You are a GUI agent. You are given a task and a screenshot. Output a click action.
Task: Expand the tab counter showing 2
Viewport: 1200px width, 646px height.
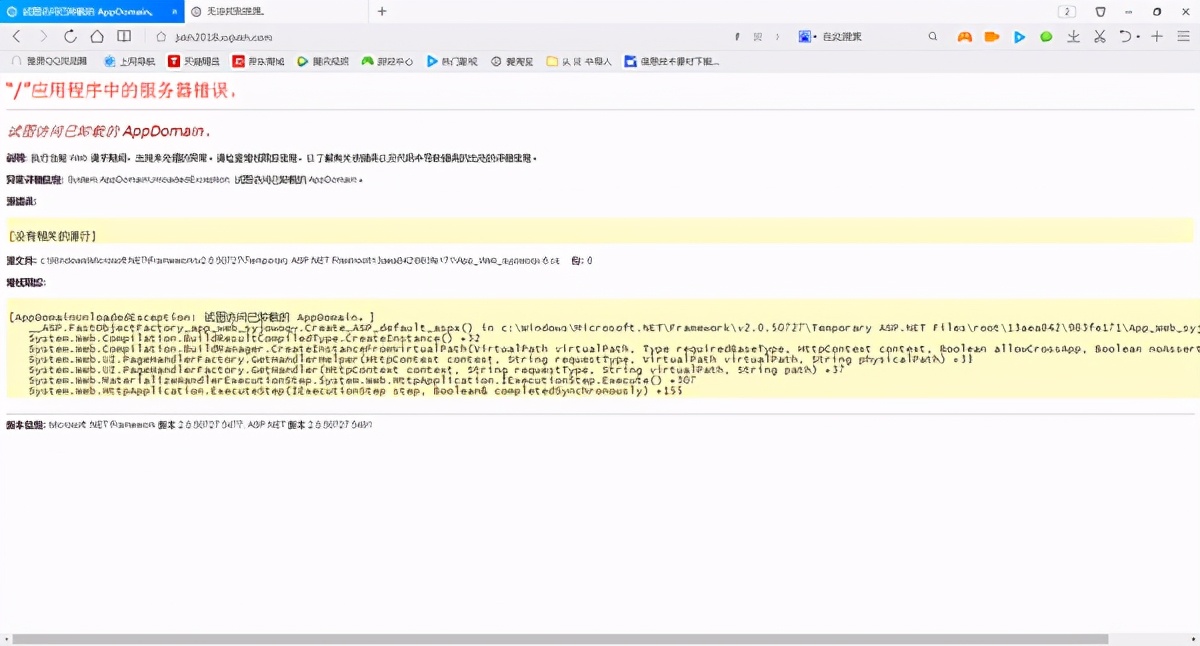(1066, 11)
